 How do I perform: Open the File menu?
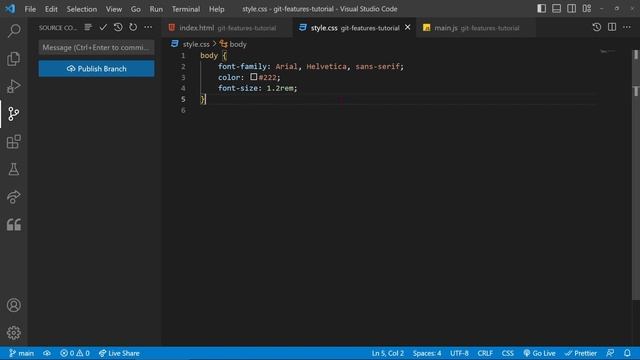coord(30,9)
